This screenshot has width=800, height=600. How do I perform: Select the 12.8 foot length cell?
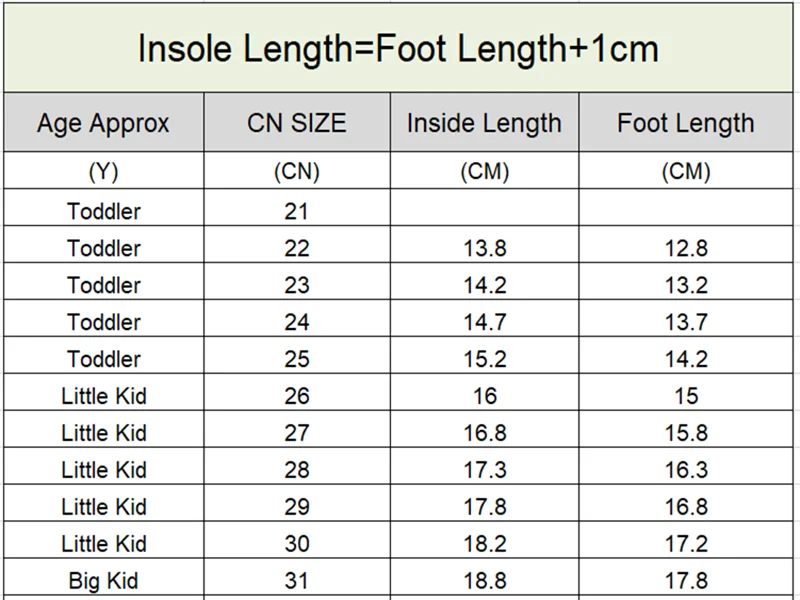click(x=685, y=248)
